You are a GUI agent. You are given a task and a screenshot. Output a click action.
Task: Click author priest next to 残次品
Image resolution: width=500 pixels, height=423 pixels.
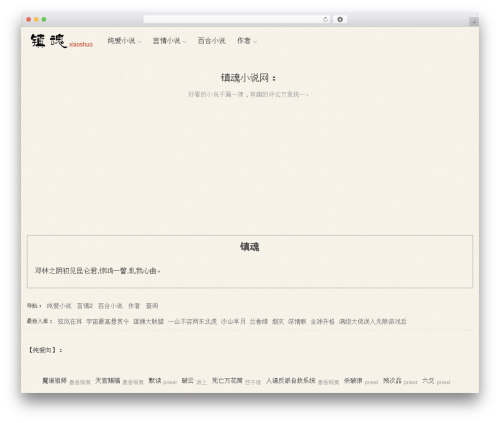[x=410, y=382]
